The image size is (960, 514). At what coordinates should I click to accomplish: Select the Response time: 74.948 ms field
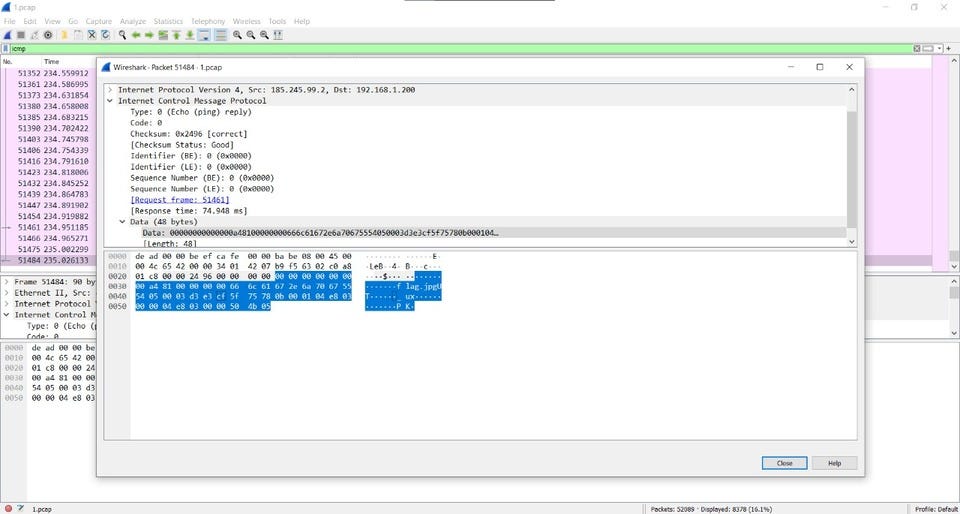point(189,211)
